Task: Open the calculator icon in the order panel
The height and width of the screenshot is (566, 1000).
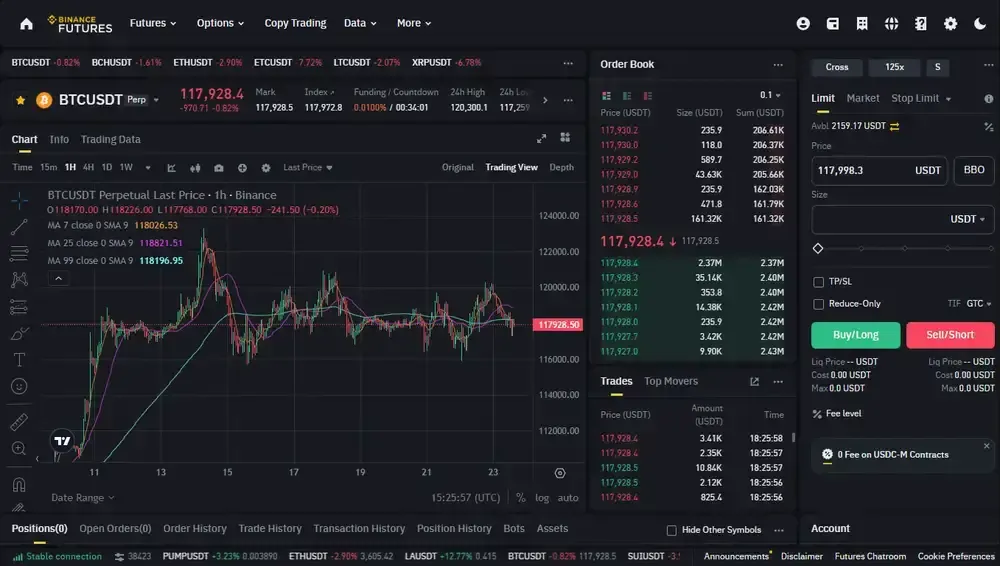Action: (989, 126)
